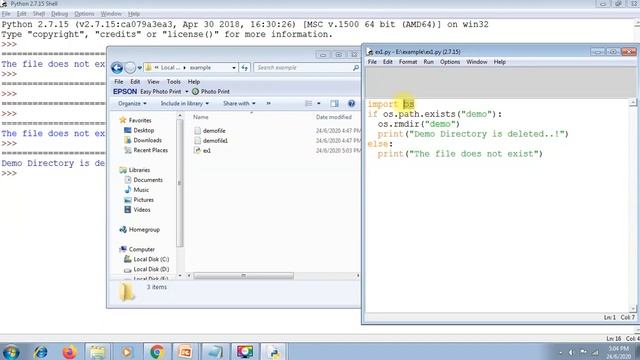The width and height of the screenshot is (640, 360).
Task: Select the demofile1 file
Action: click(x=215, y=141)
